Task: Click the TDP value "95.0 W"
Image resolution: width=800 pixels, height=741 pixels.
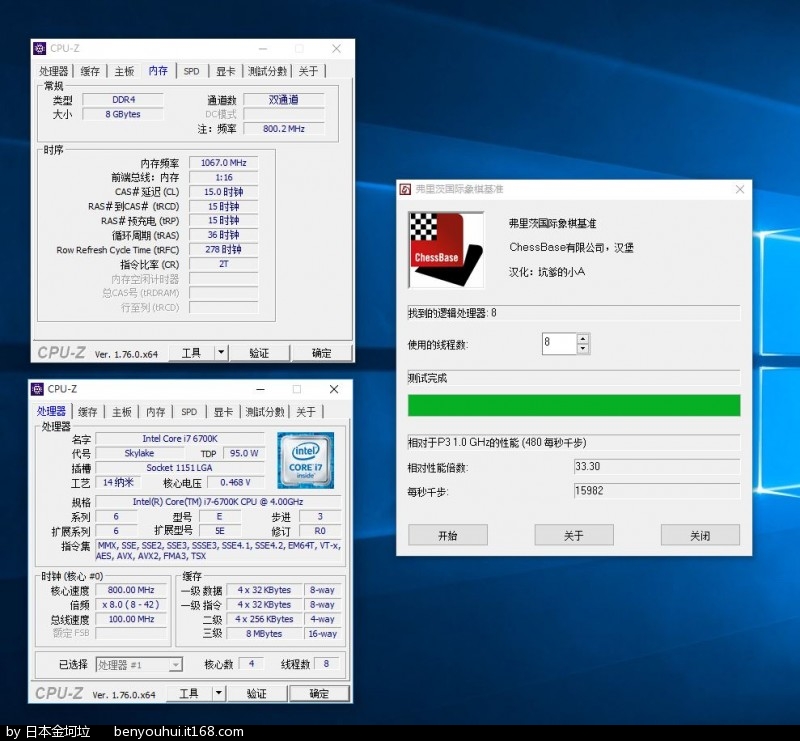Action: click(244, 453)
